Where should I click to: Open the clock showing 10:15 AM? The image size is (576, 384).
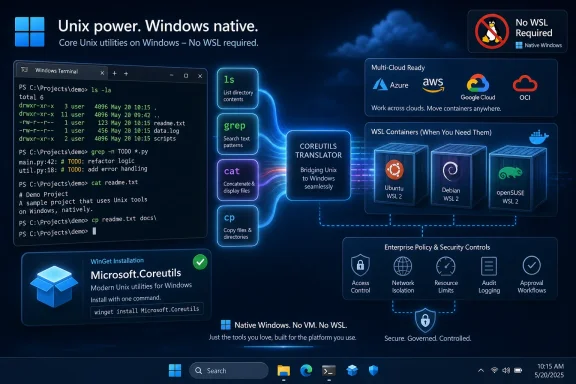click(550, 370)
